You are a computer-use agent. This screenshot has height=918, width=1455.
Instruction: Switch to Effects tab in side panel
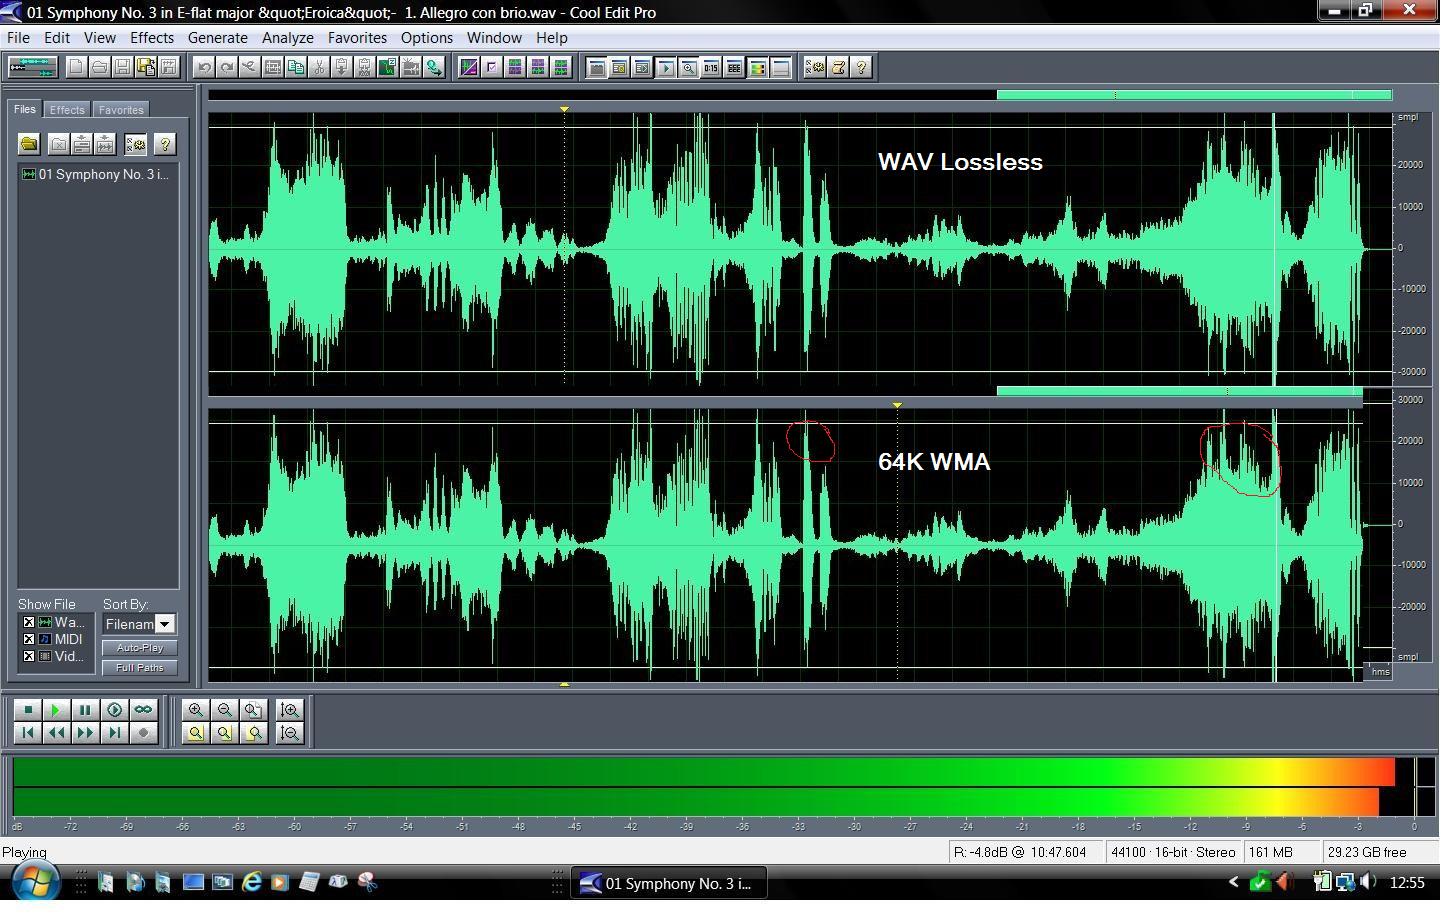68,111
